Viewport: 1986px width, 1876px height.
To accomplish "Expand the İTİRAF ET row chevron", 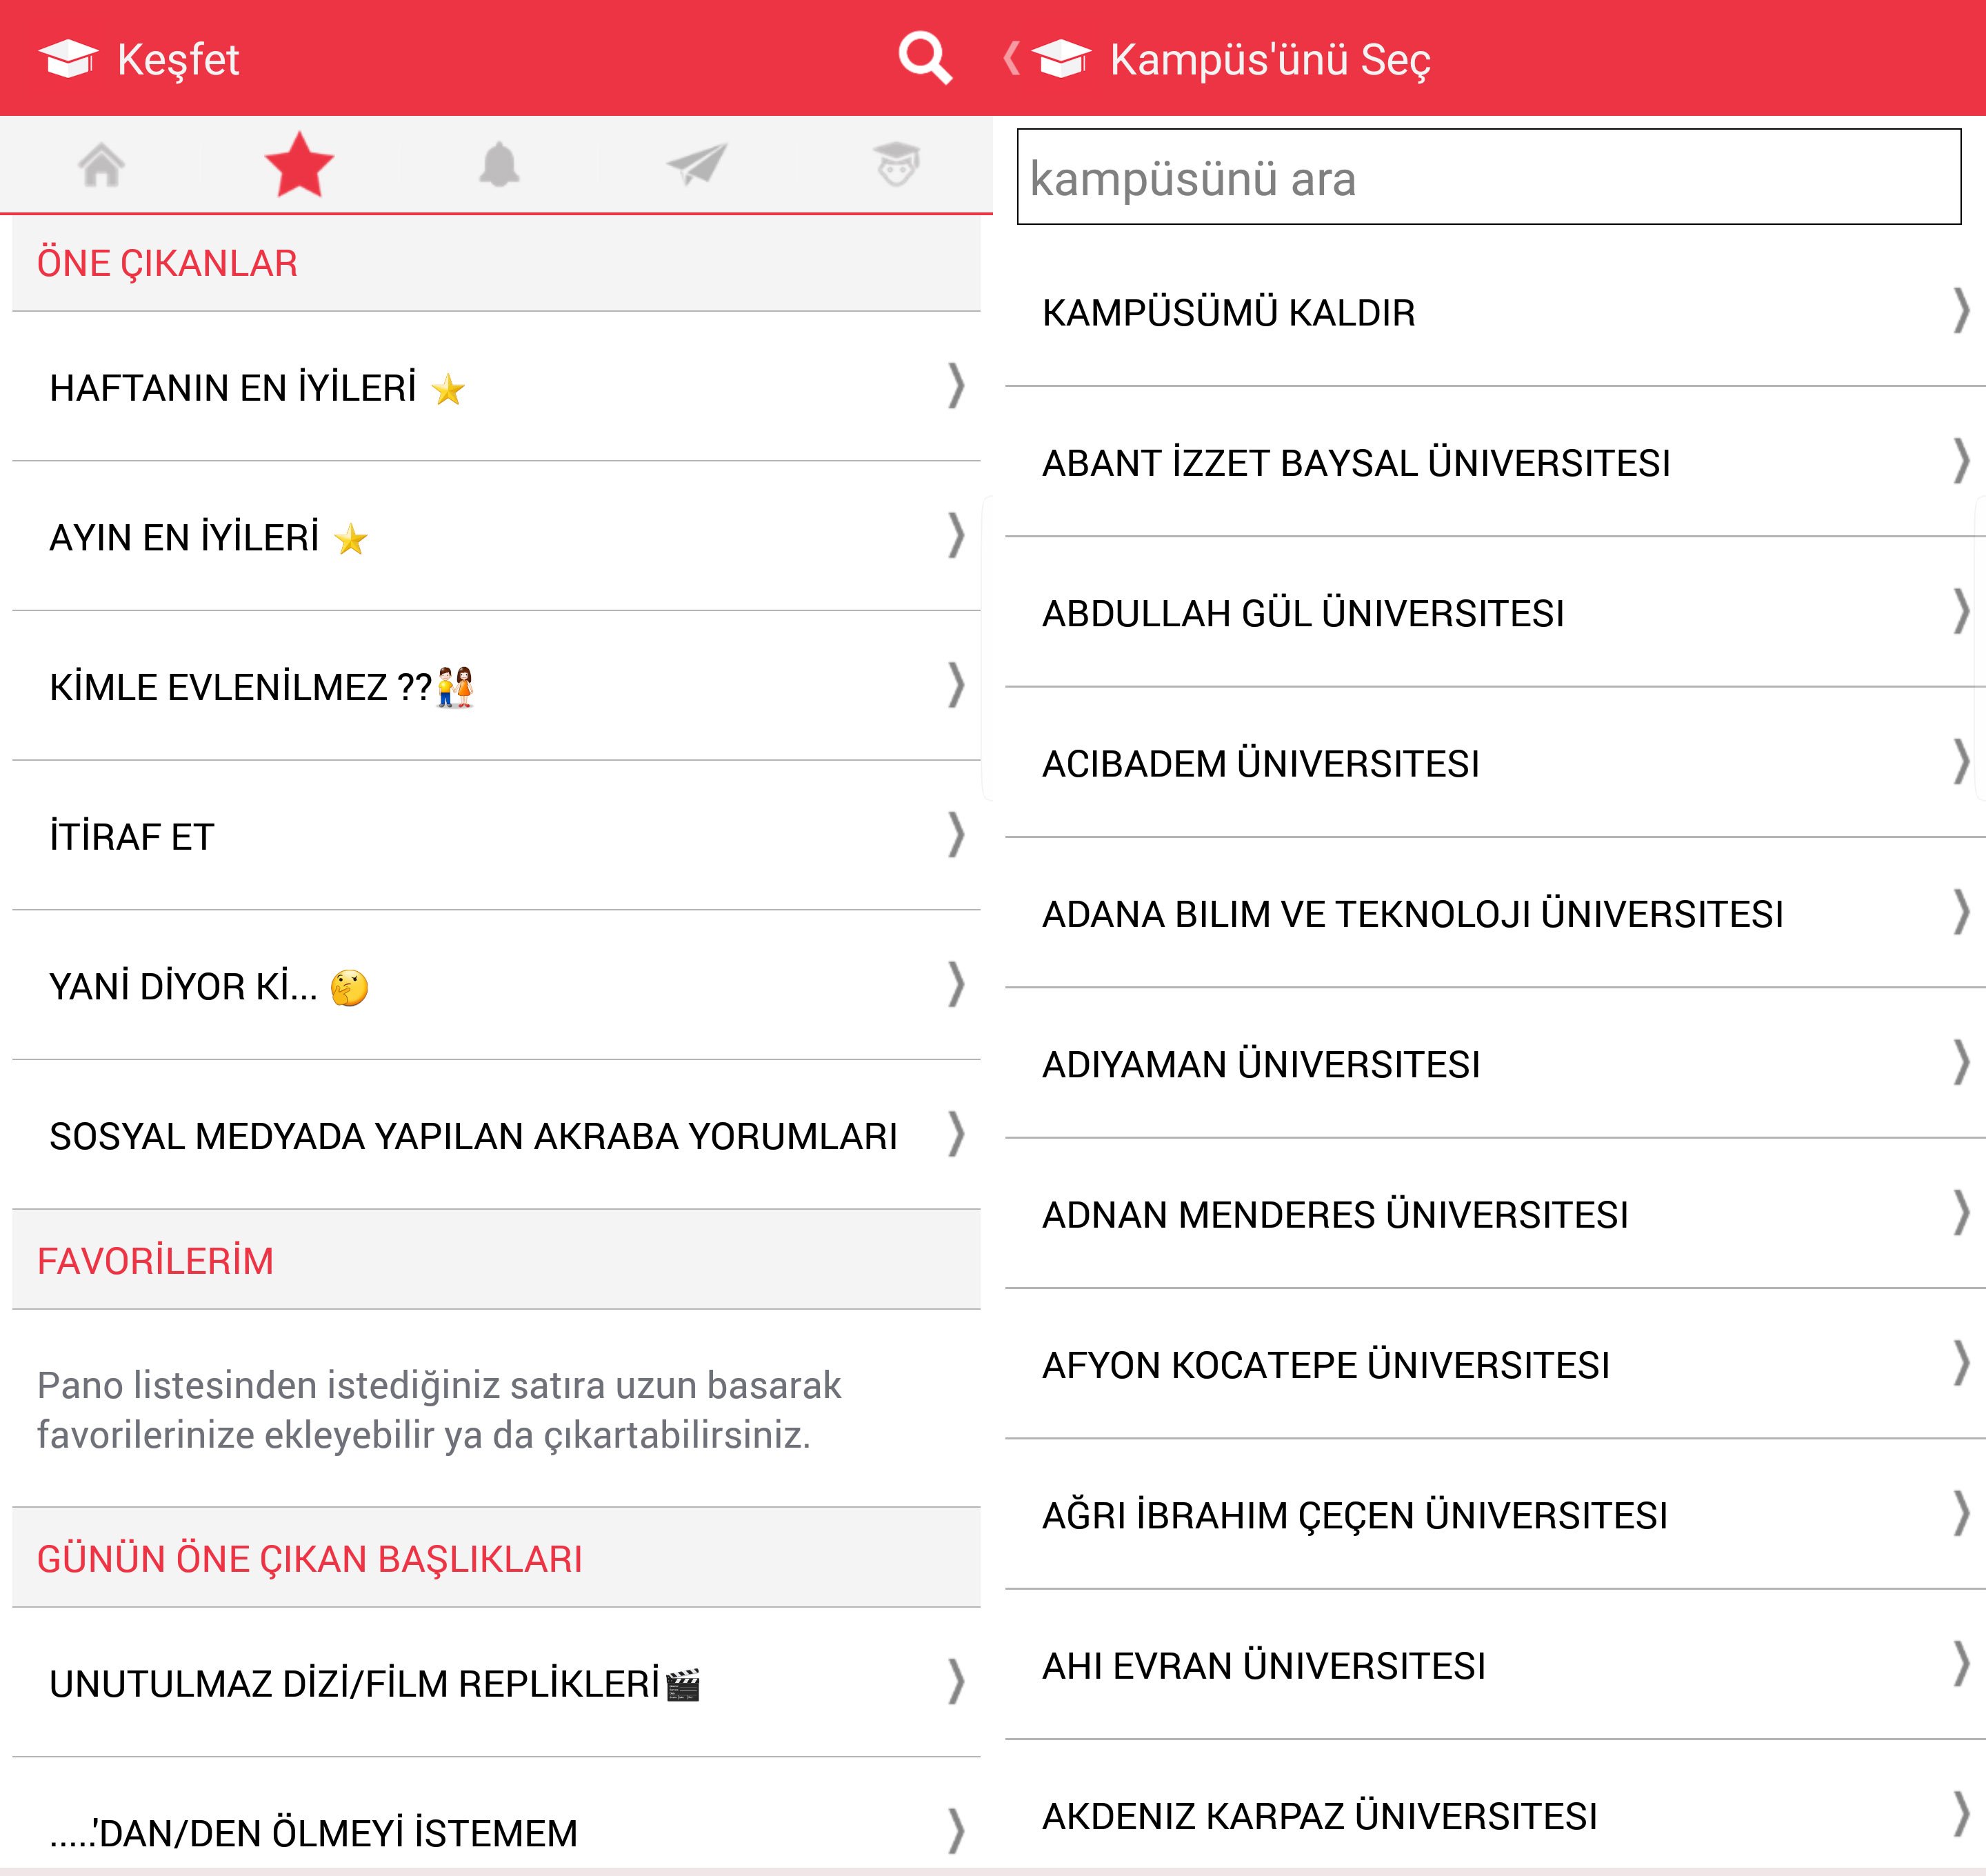I will point(956,835).
